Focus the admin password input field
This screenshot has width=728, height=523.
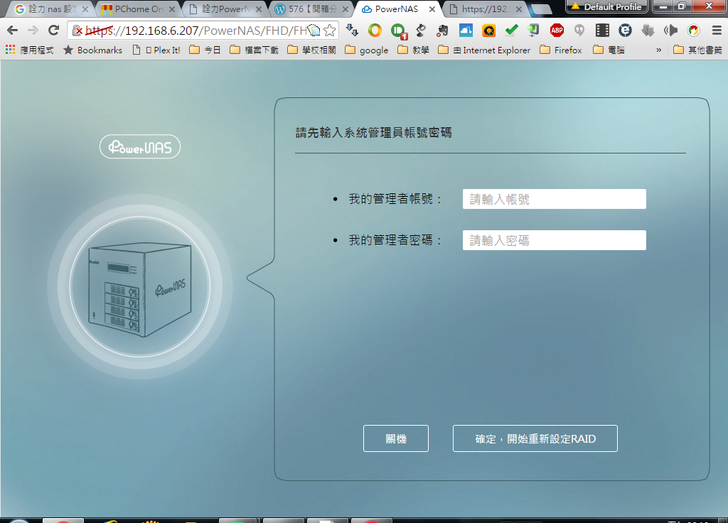click(554, 240)
